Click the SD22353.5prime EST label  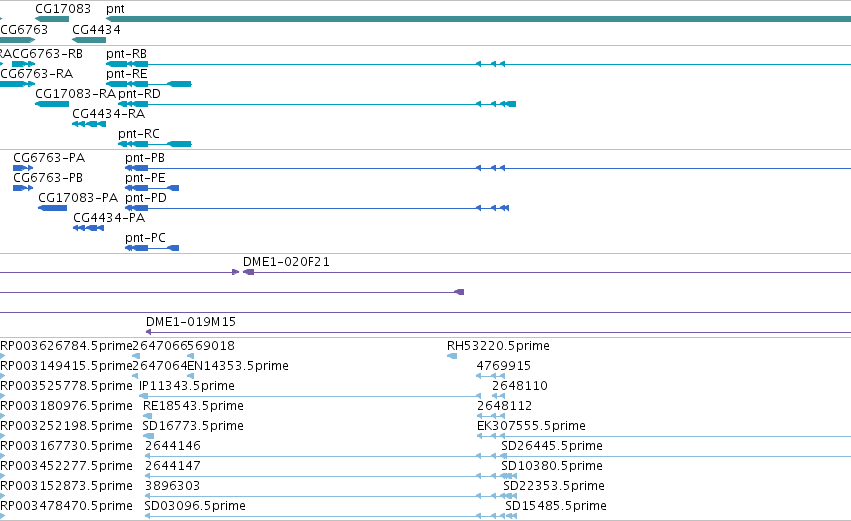pyautogui.click(x=554, y=486)
